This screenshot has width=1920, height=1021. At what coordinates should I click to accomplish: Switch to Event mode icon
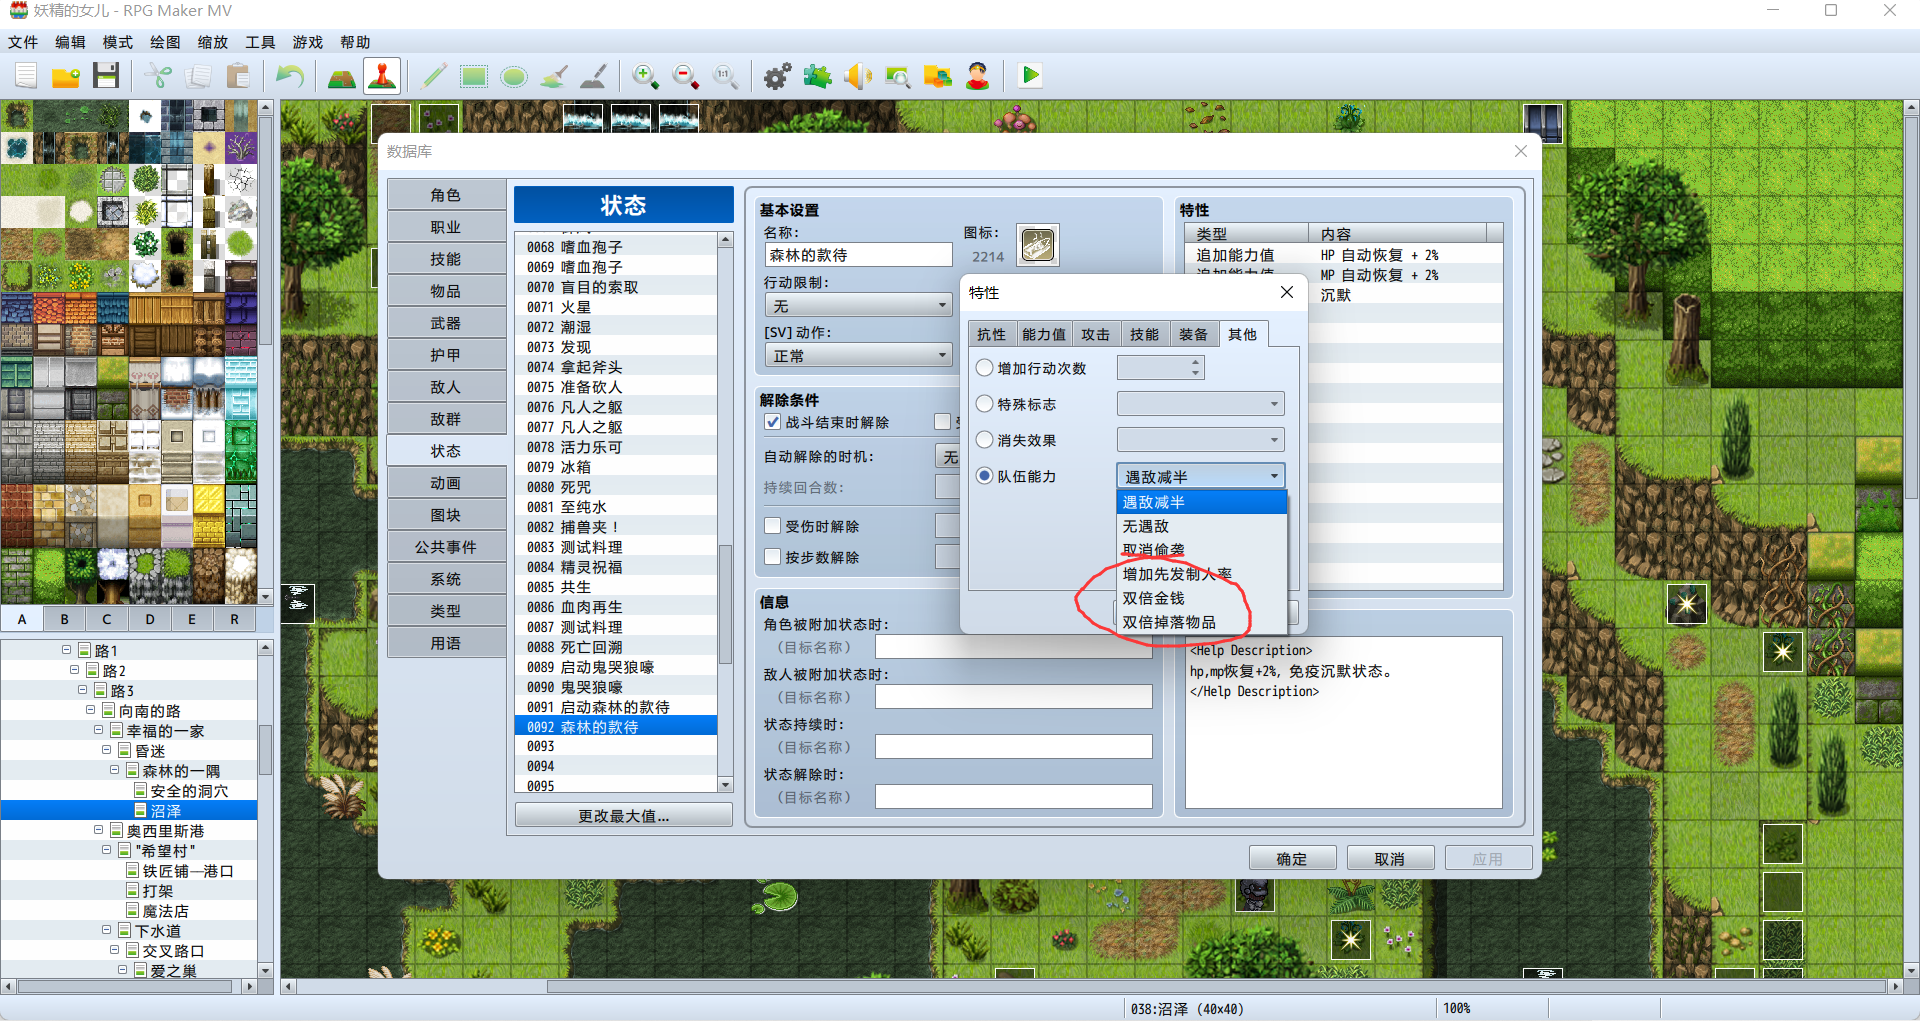(382, 76)
